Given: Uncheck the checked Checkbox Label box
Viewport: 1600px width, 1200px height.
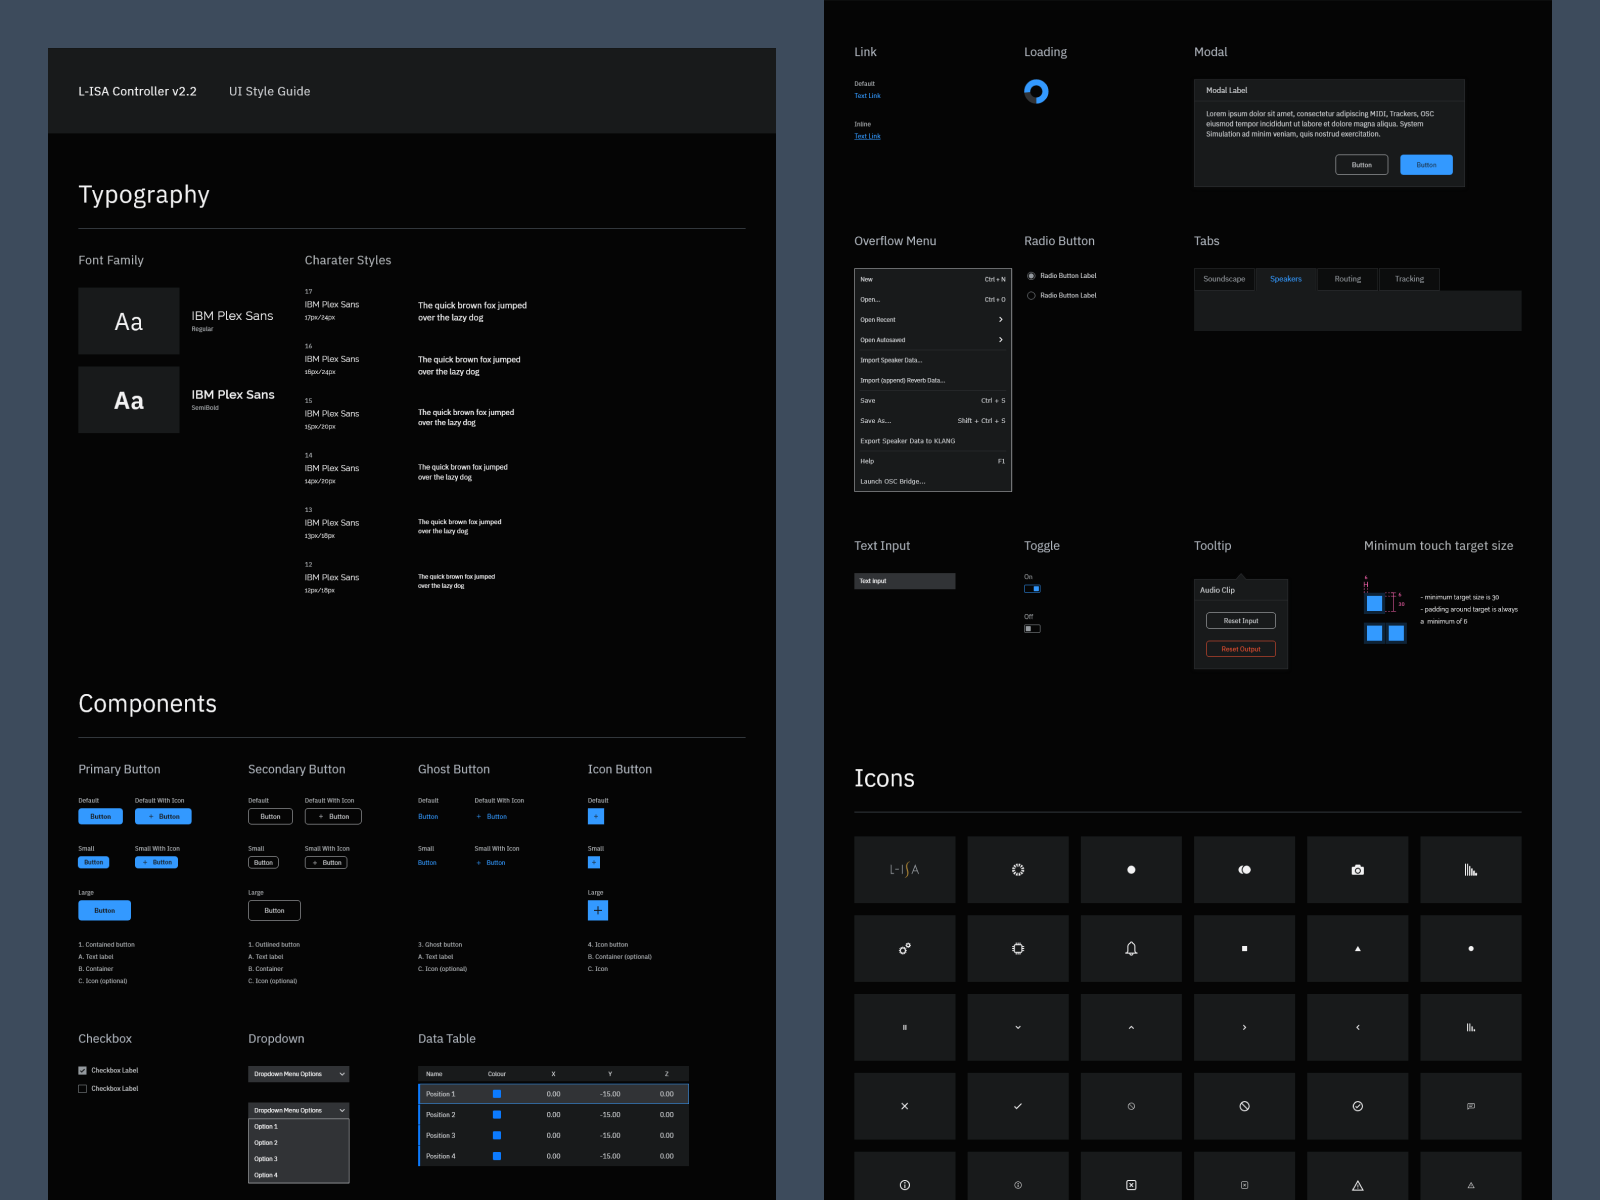Looking at the screenshot, I should coord(82,1070).
